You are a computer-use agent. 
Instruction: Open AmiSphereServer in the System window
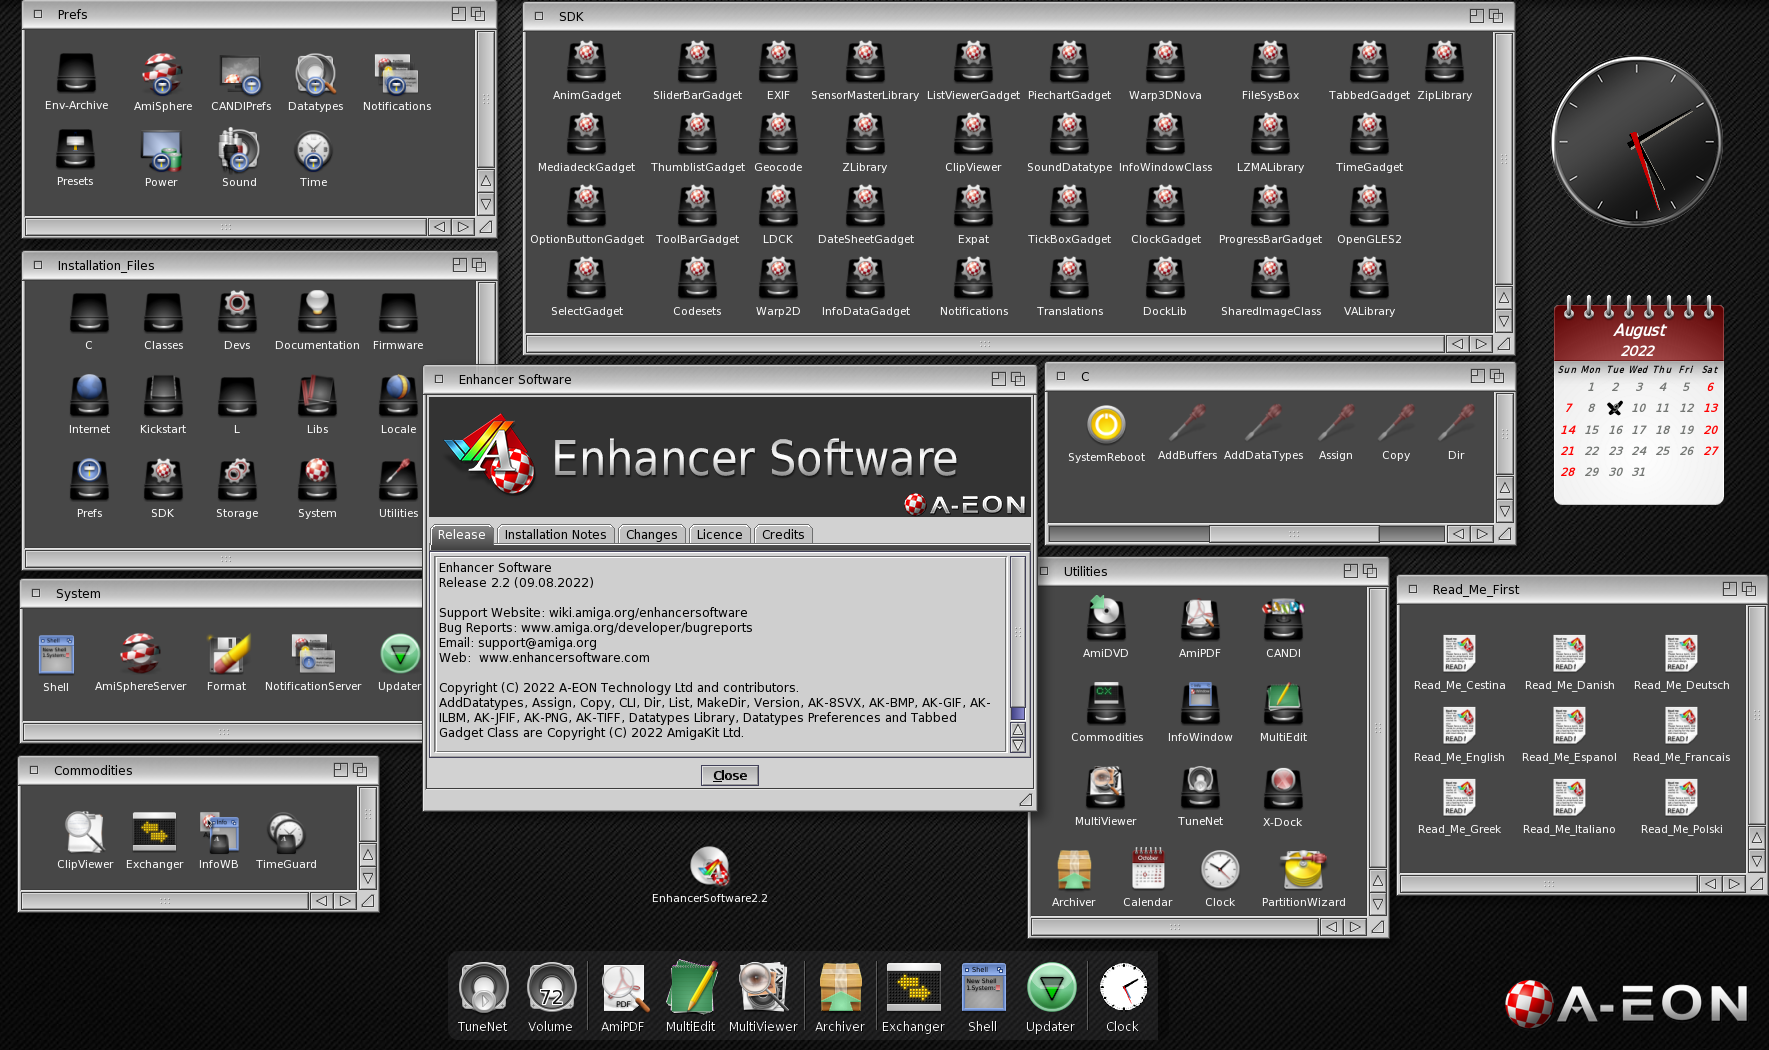(x=140, y=655)
